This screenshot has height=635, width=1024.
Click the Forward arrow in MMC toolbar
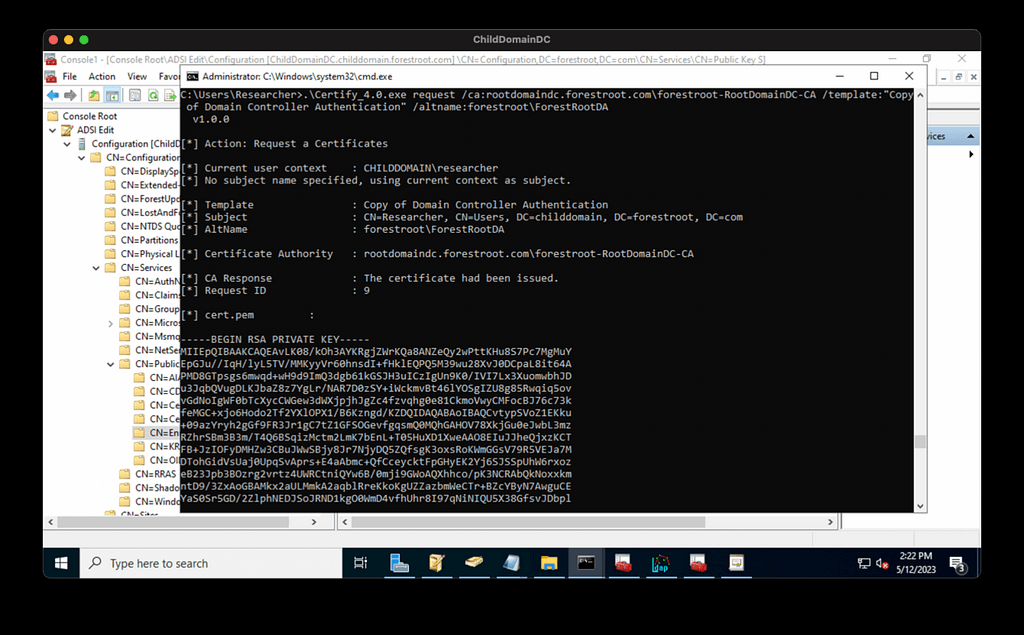pyautogui.click(x=69, y=95)
